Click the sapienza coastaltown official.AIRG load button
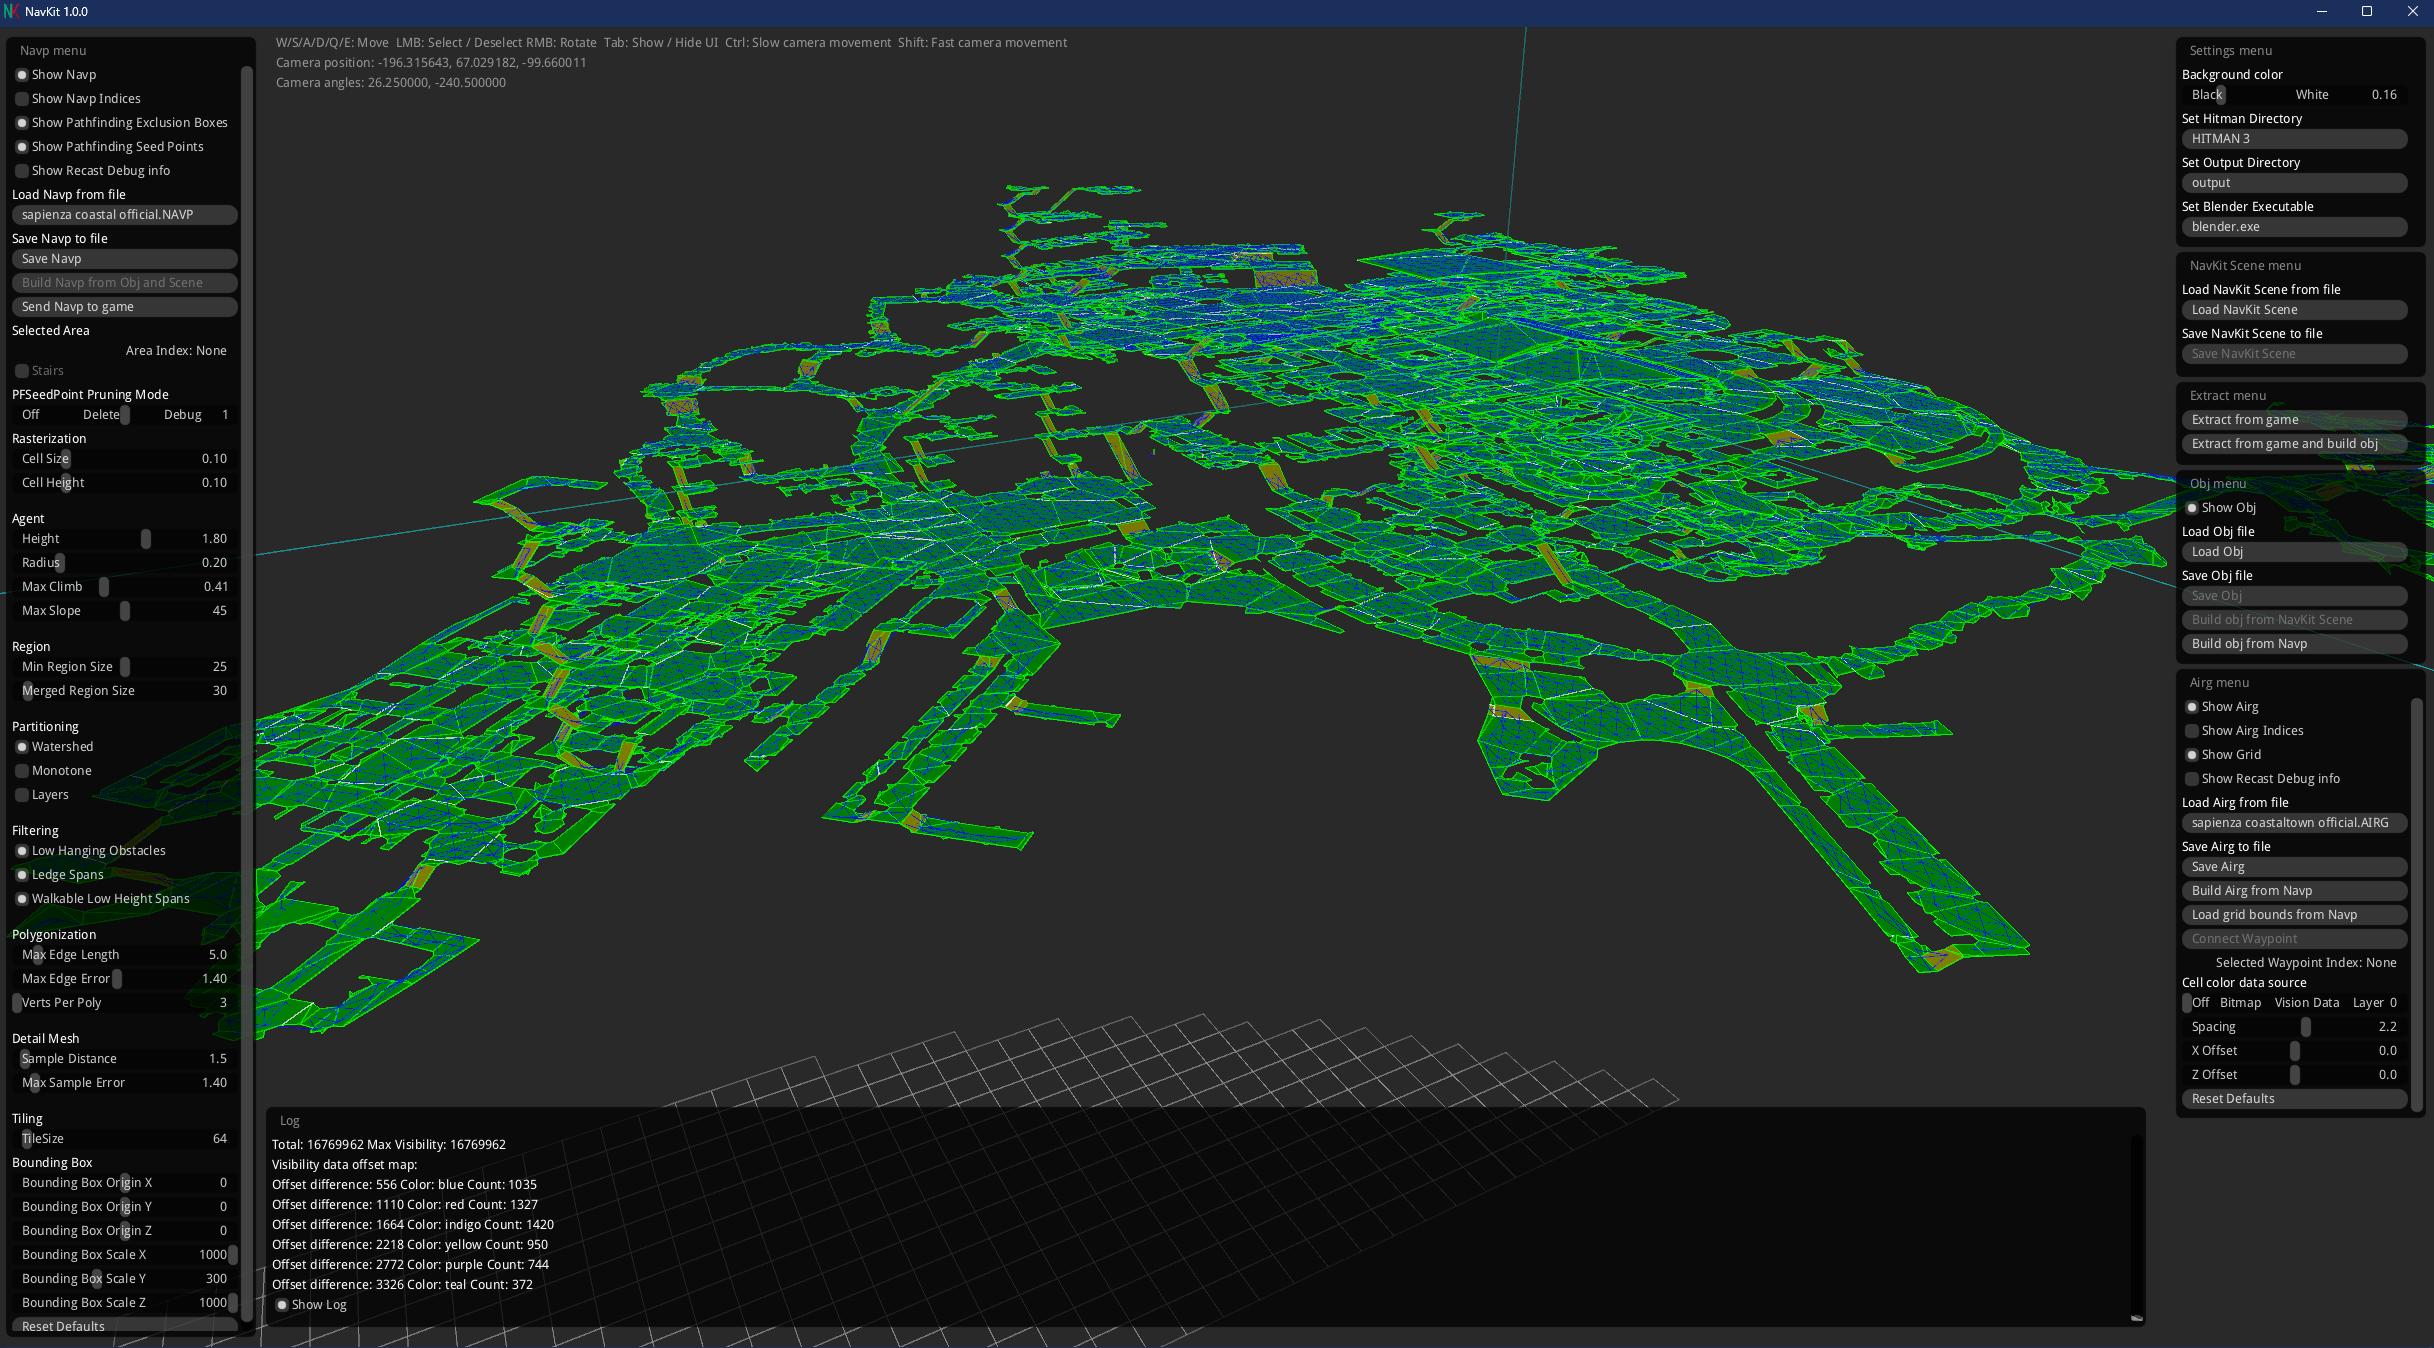The width and height of the screenshot is (2434, 1348). 2294,823
